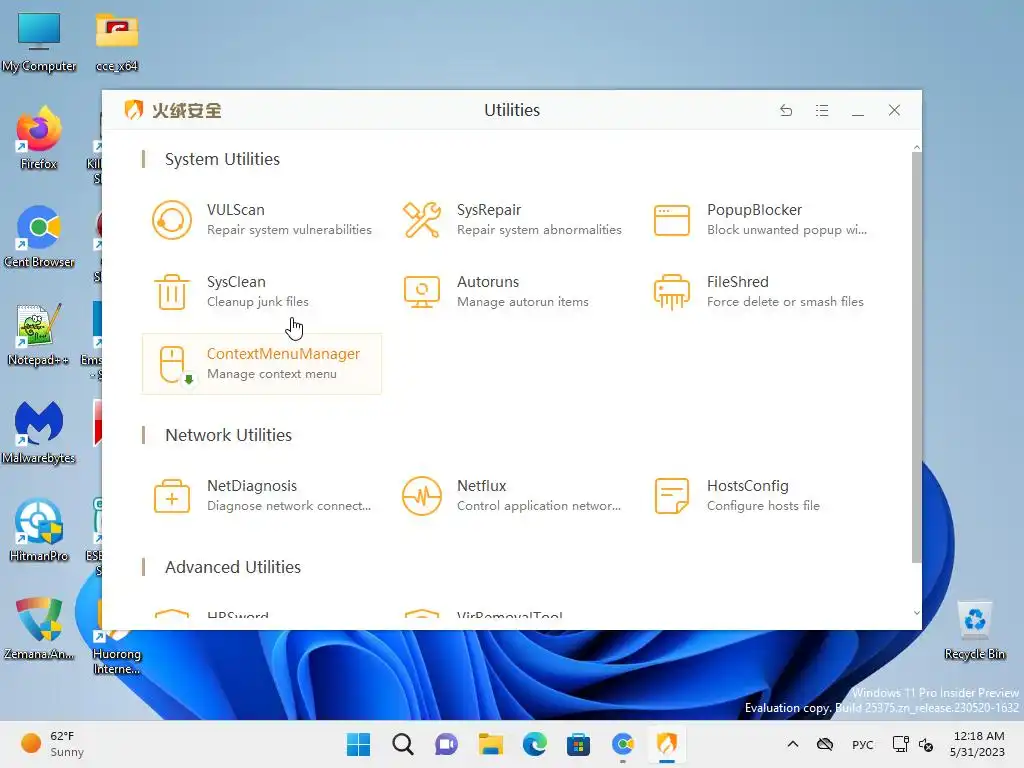The width and height of the screenshot is (1024, 768).
Task: Click the Advanced Utilities heading
Action: coord(232,567)
